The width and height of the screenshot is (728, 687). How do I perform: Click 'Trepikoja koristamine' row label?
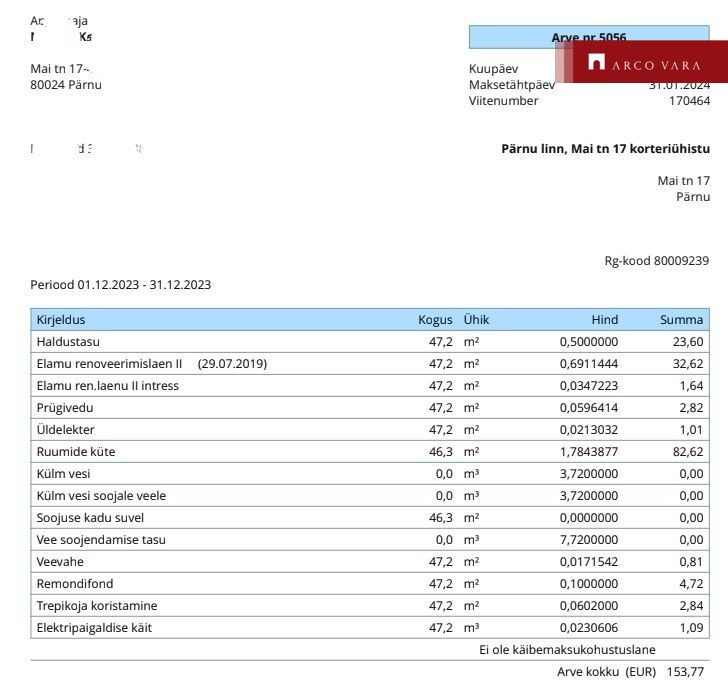pos(97,606)
